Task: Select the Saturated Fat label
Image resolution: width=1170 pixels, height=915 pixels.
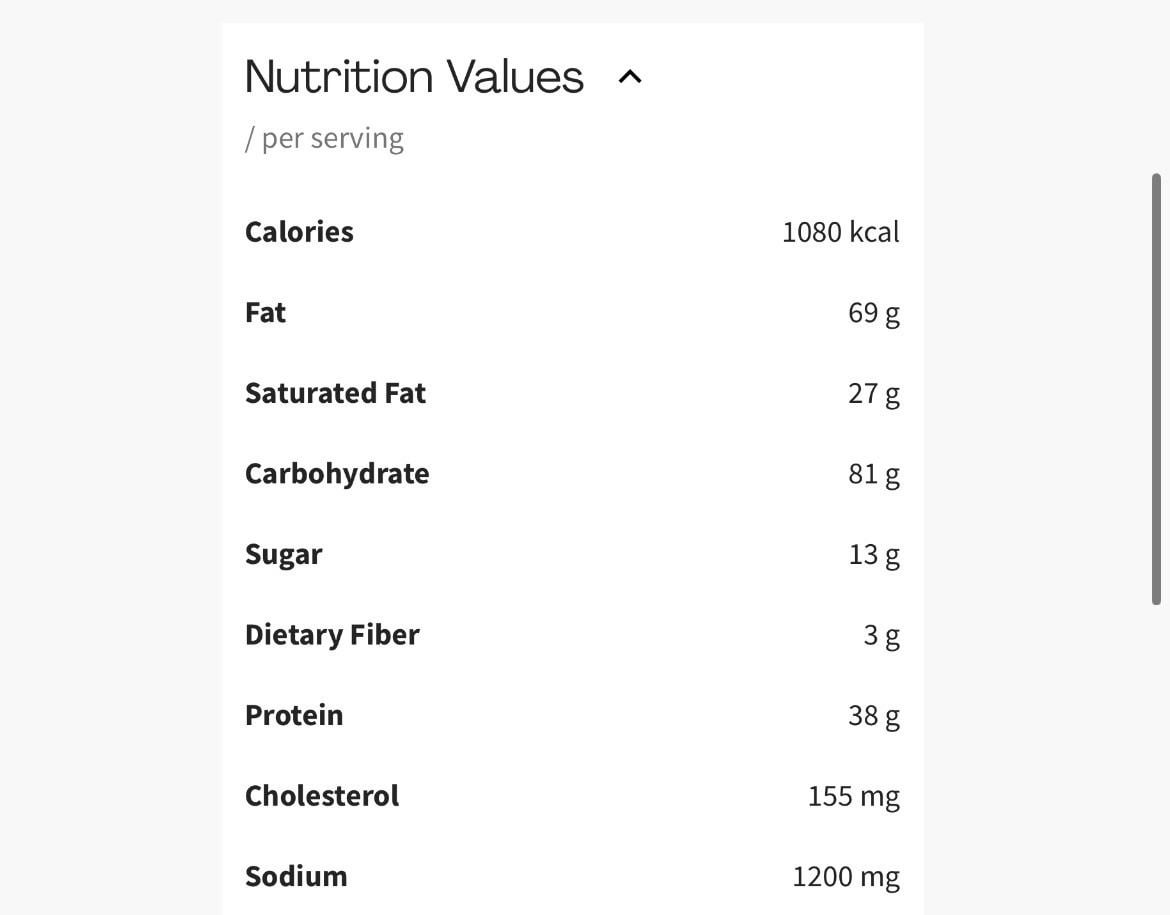Action: pos(335,393)
